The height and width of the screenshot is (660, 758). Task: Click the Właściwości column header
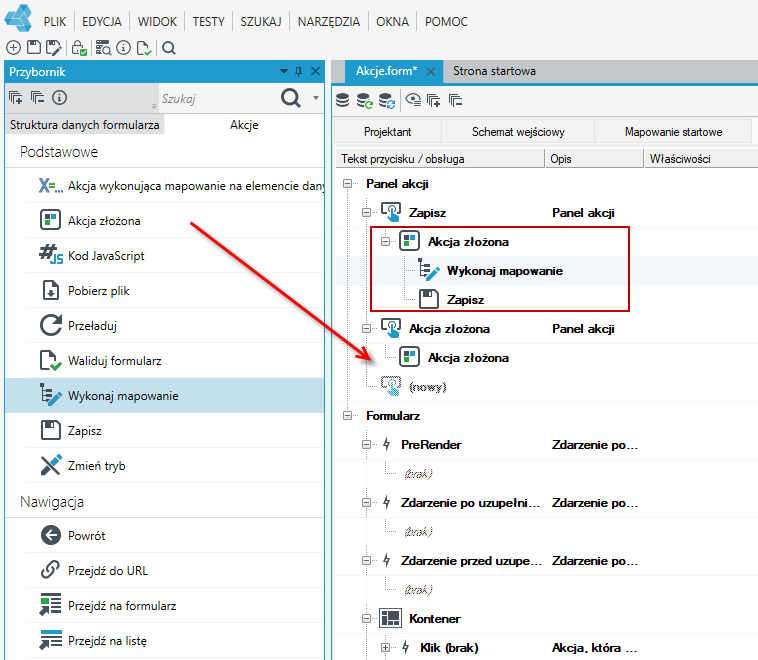point(701,159)
